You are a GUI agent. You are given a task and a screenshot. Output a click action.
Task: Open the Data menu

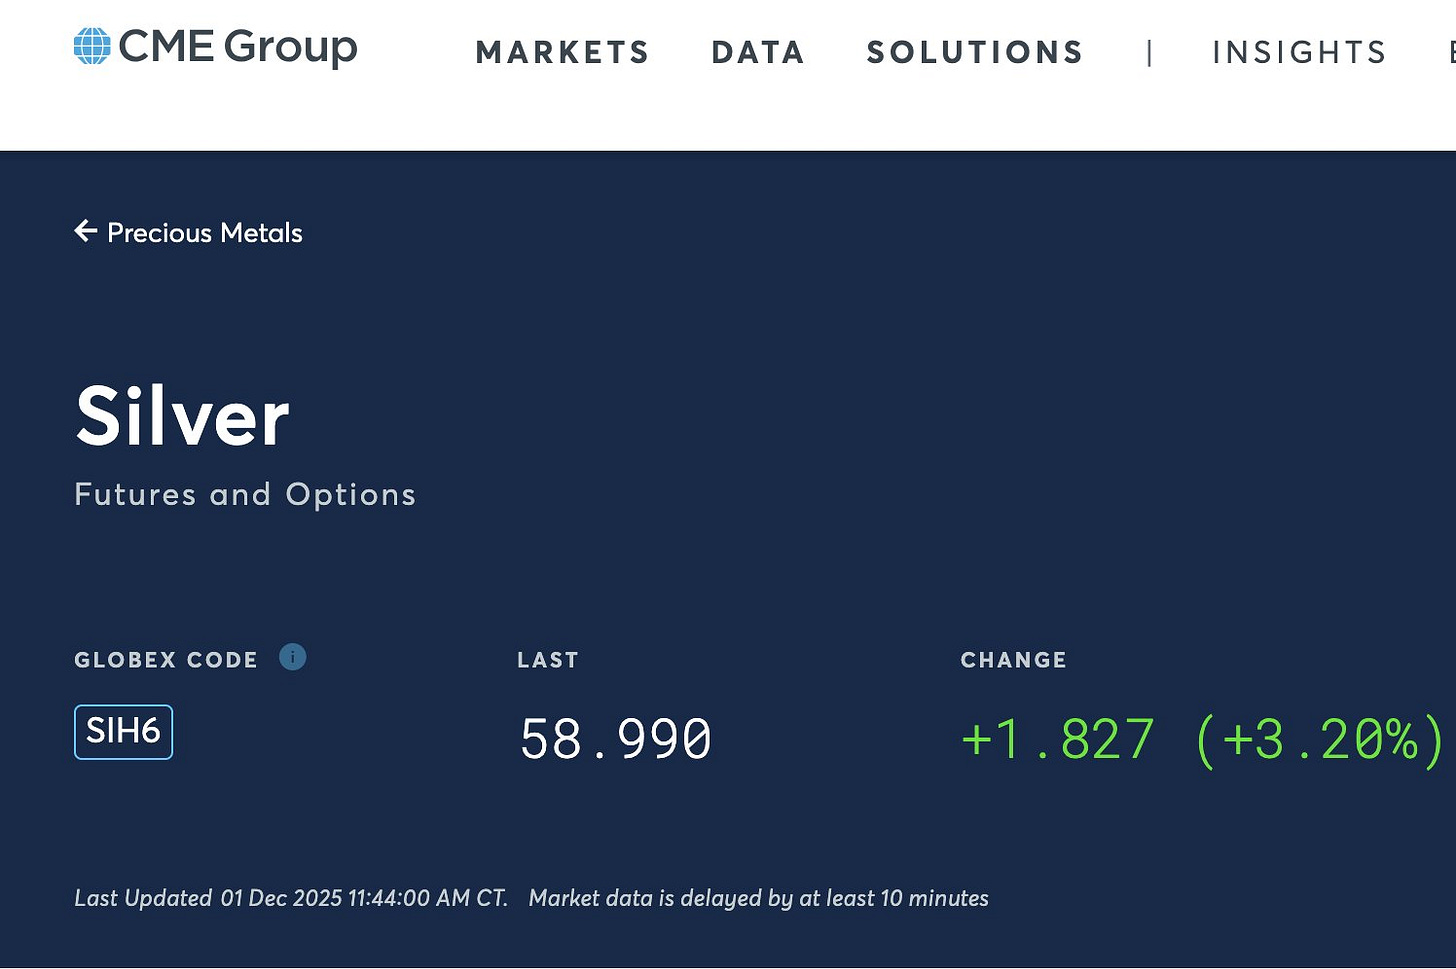click(758, 52)
